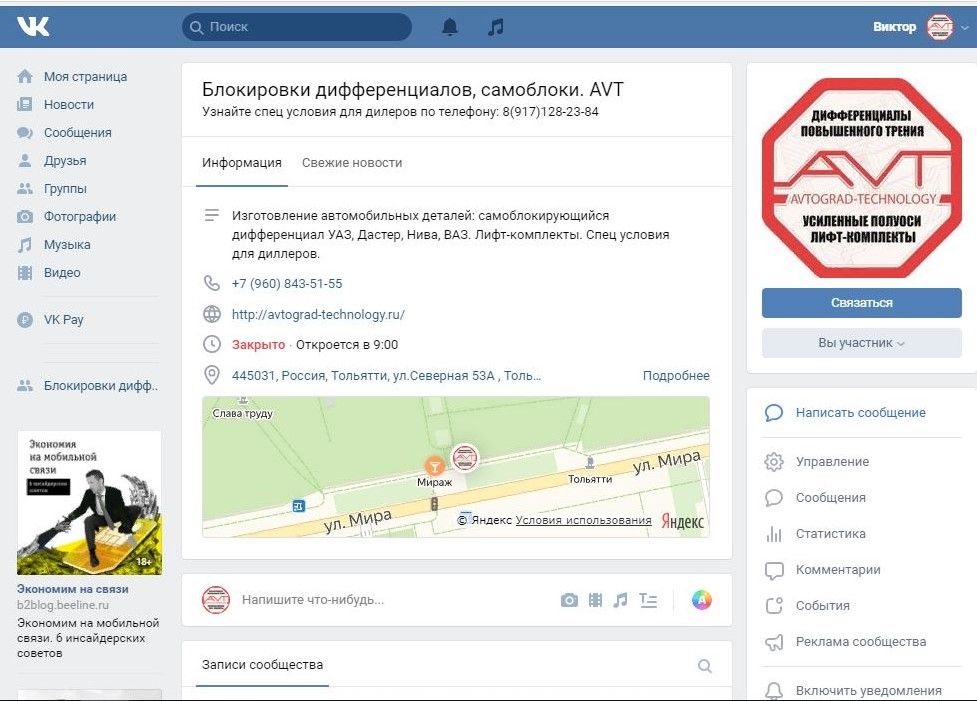The image size is (977, 701).
Task: Open the music player note icon in header
Action: click(496, 27)
